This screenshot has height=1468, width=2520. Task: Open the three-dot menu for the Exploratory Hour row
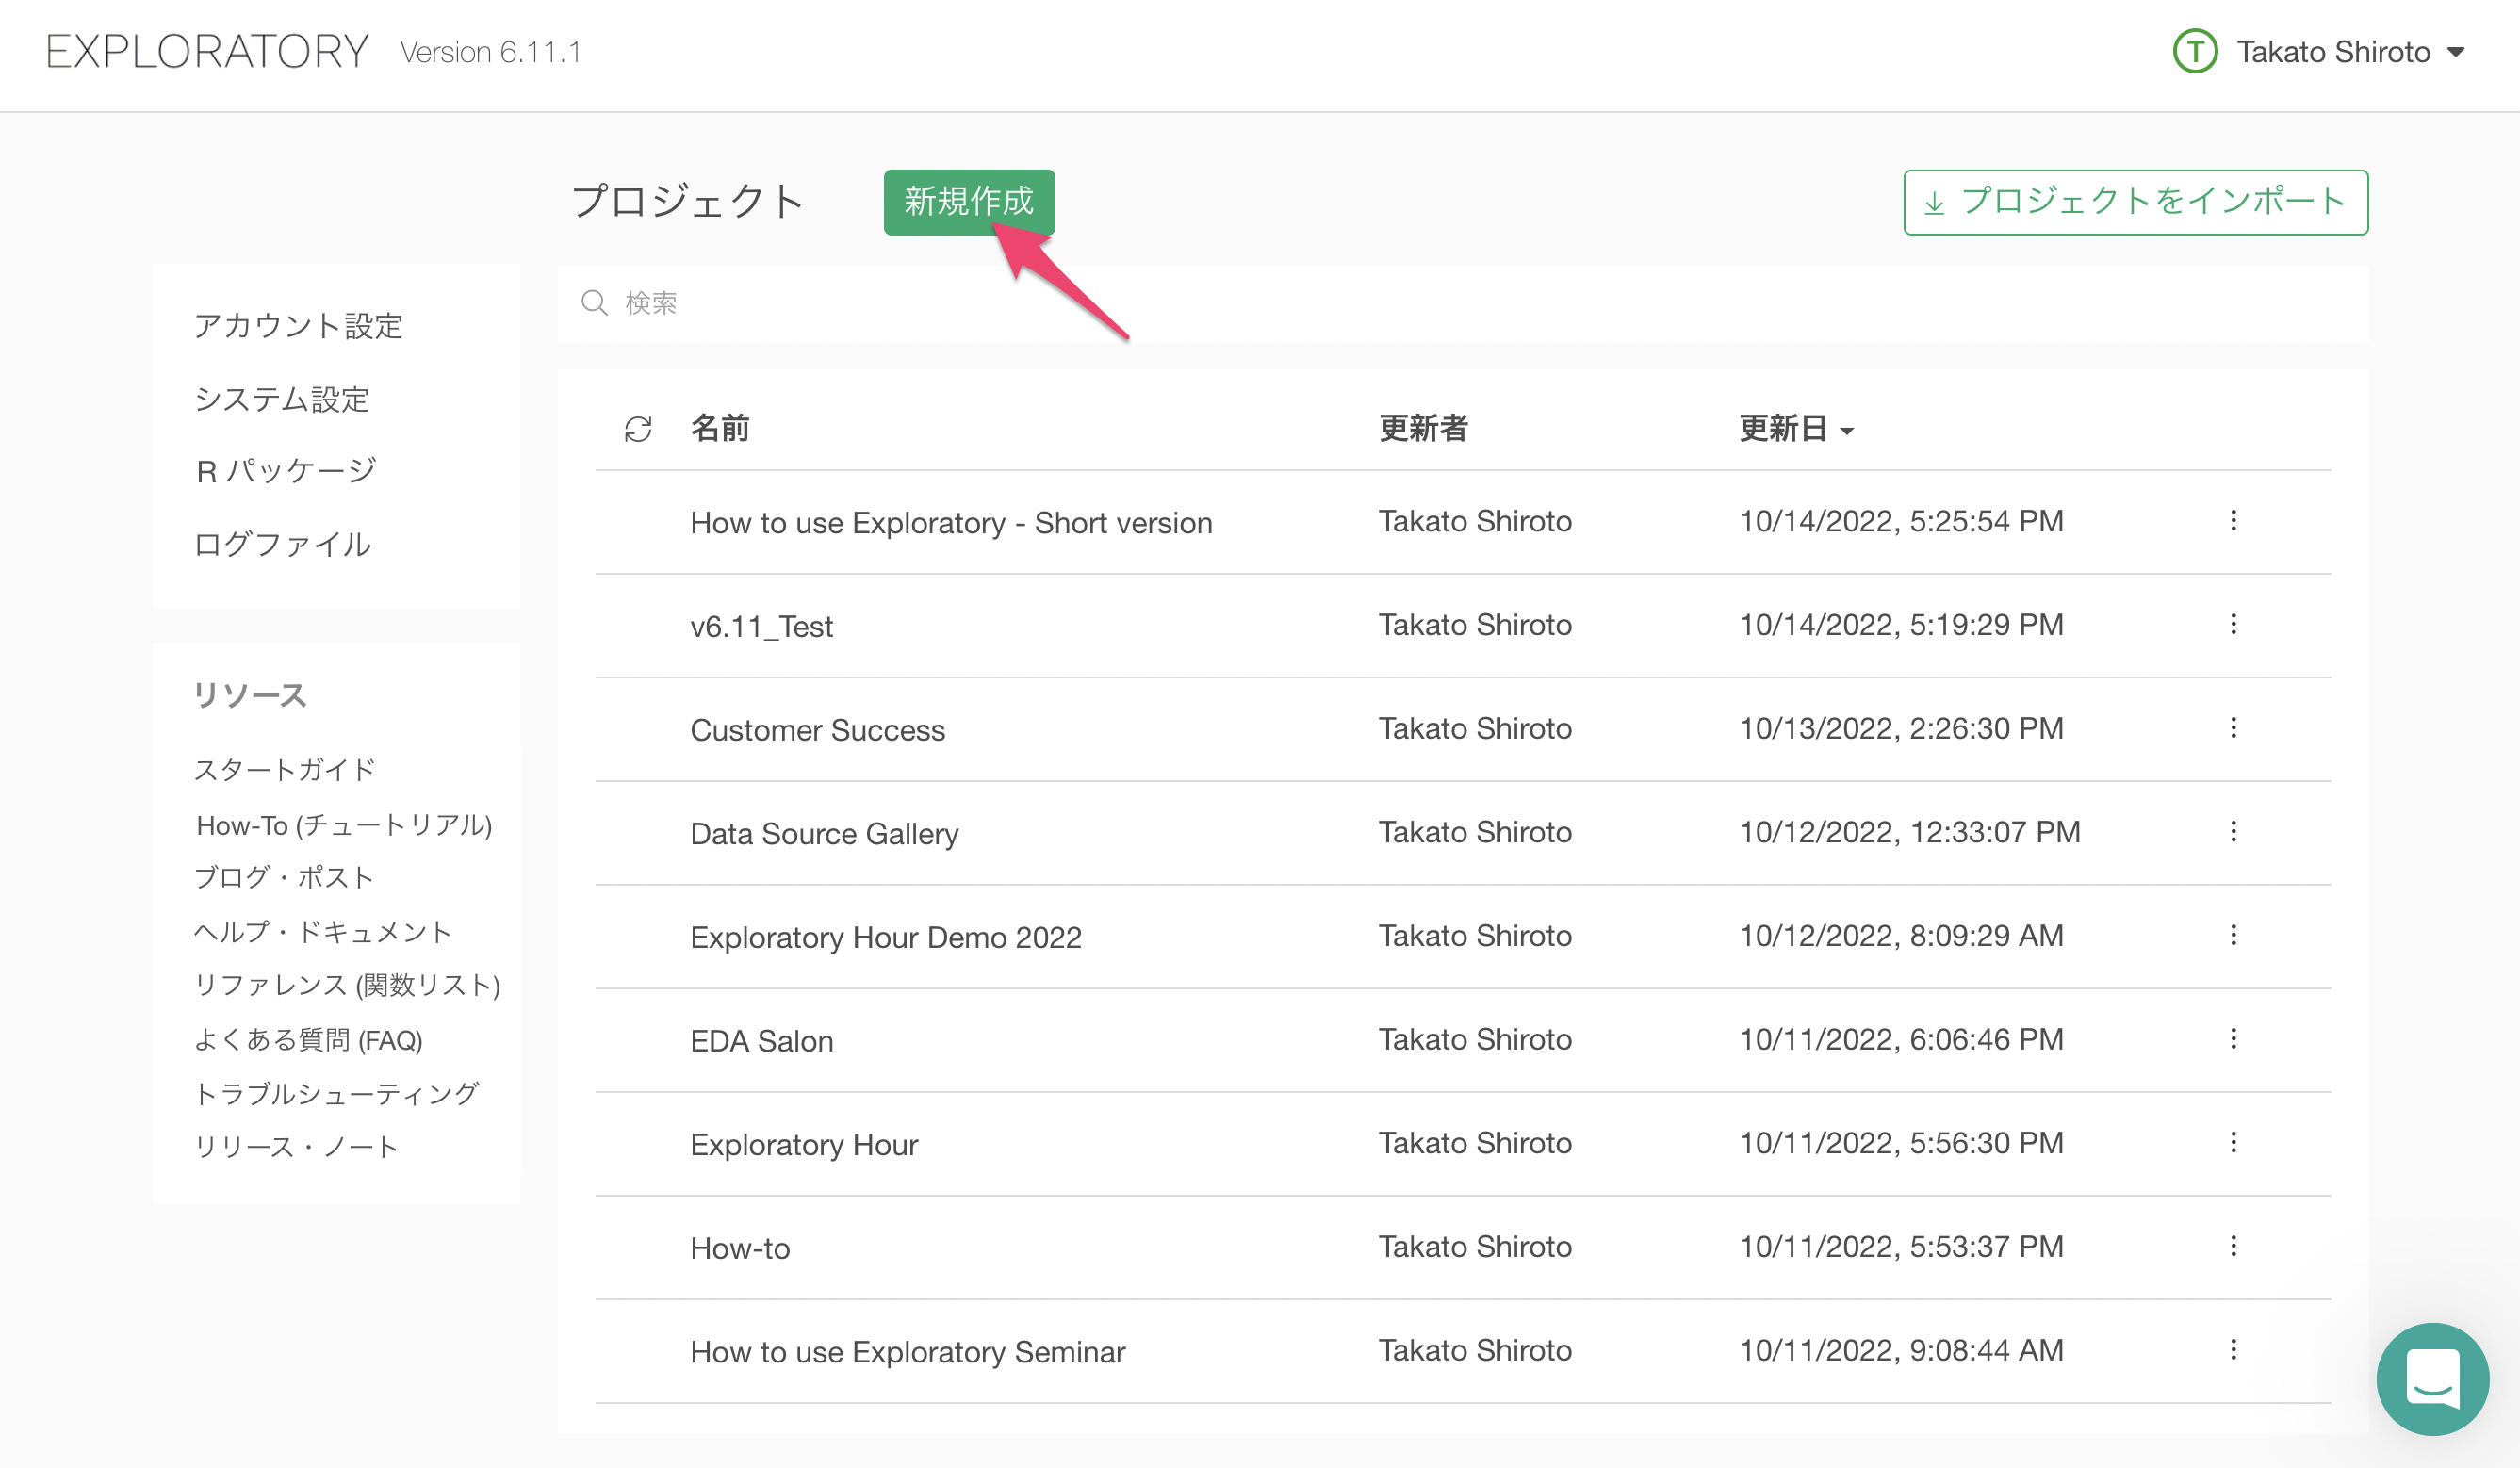(2233, 1143)
